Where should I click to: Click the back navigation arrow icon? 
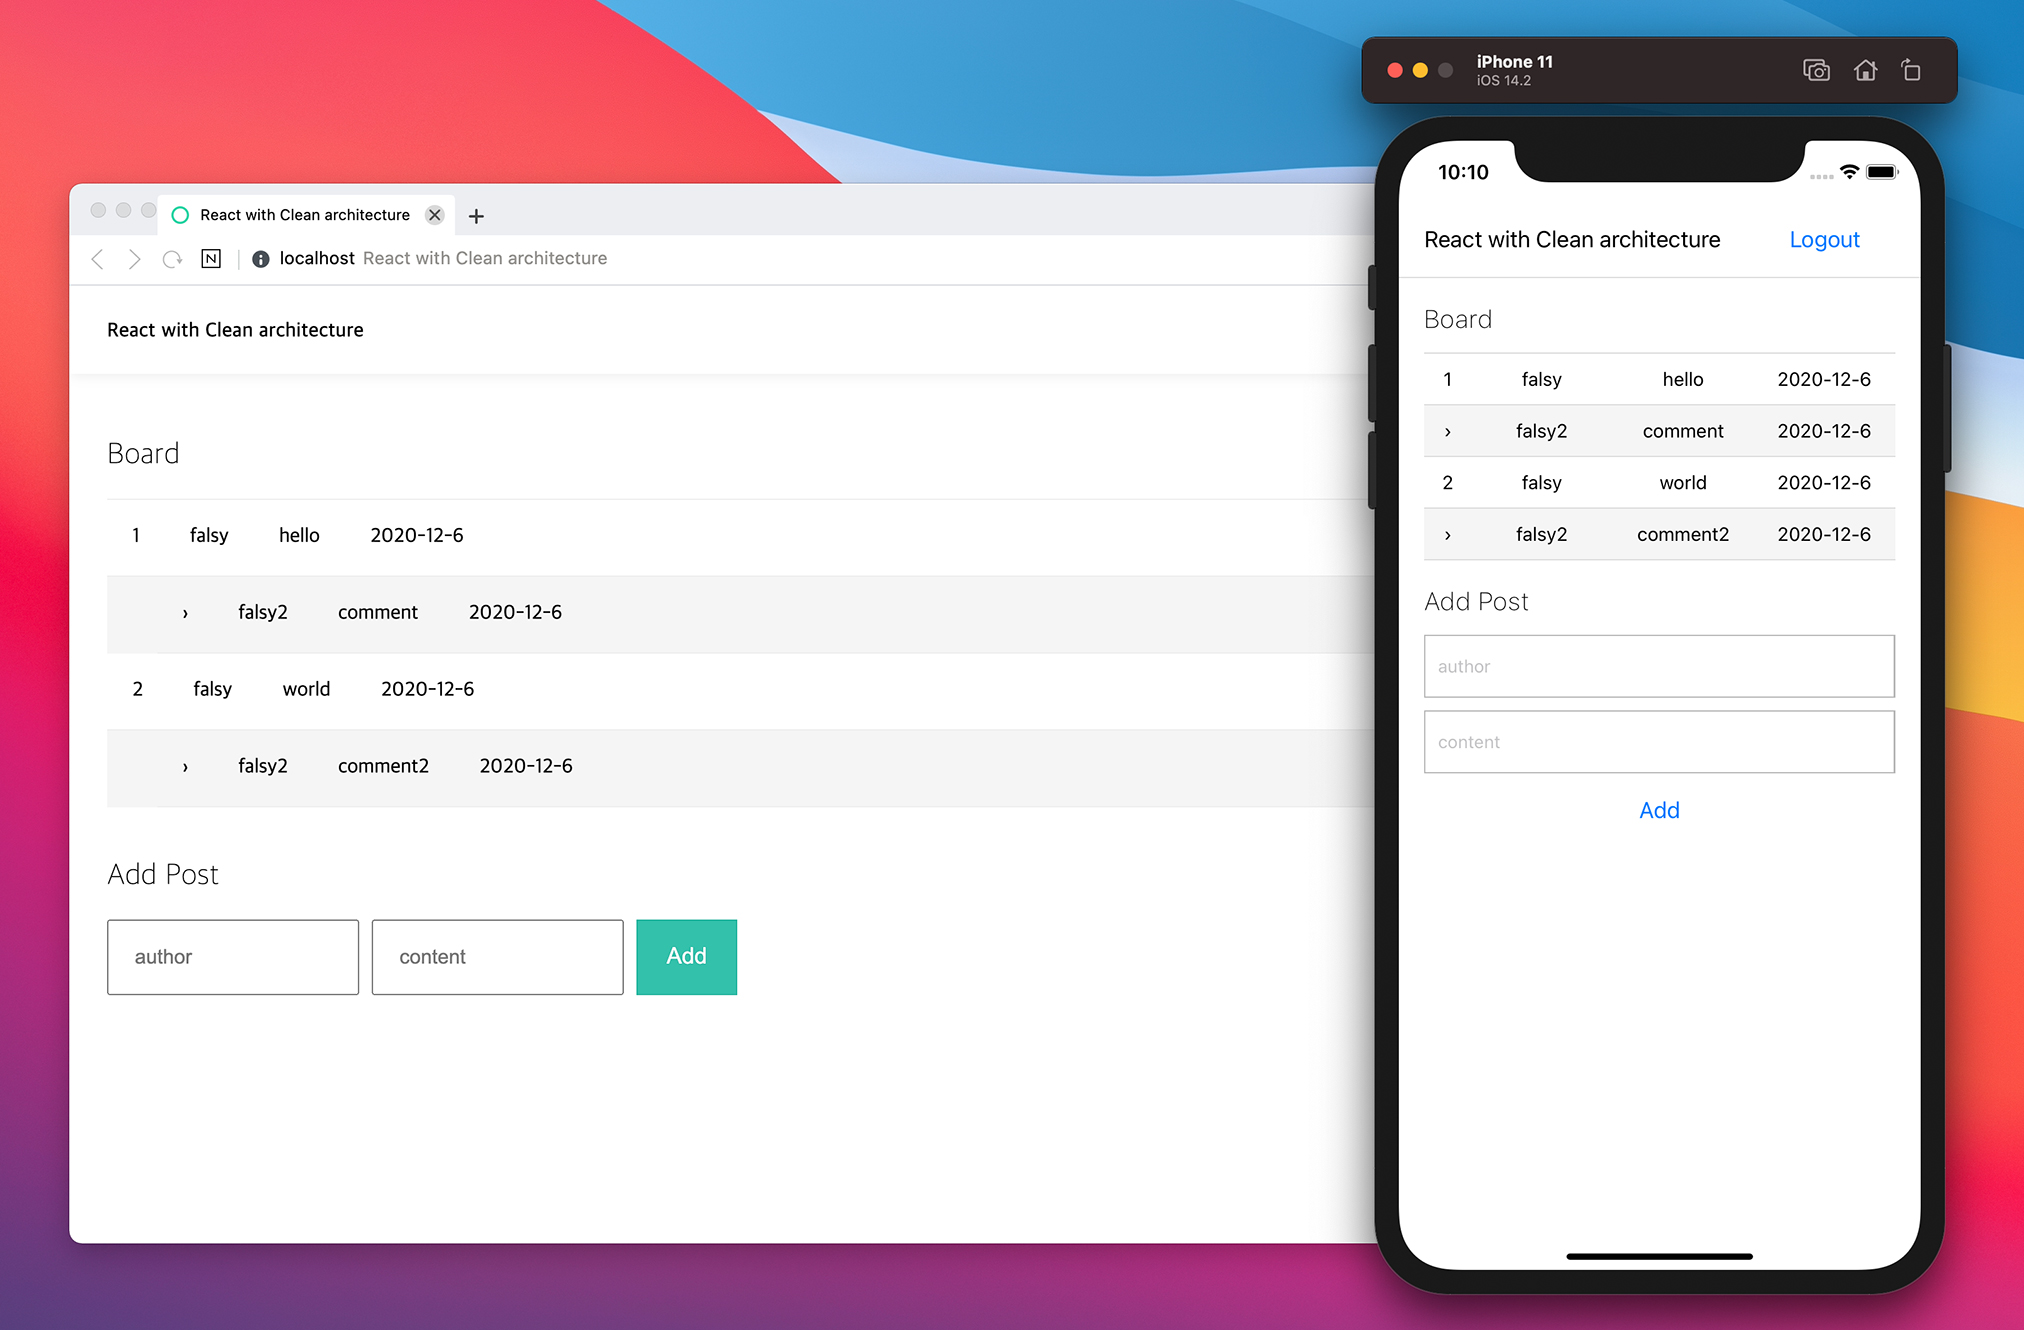pyautogui.click(x=98, y=258)
